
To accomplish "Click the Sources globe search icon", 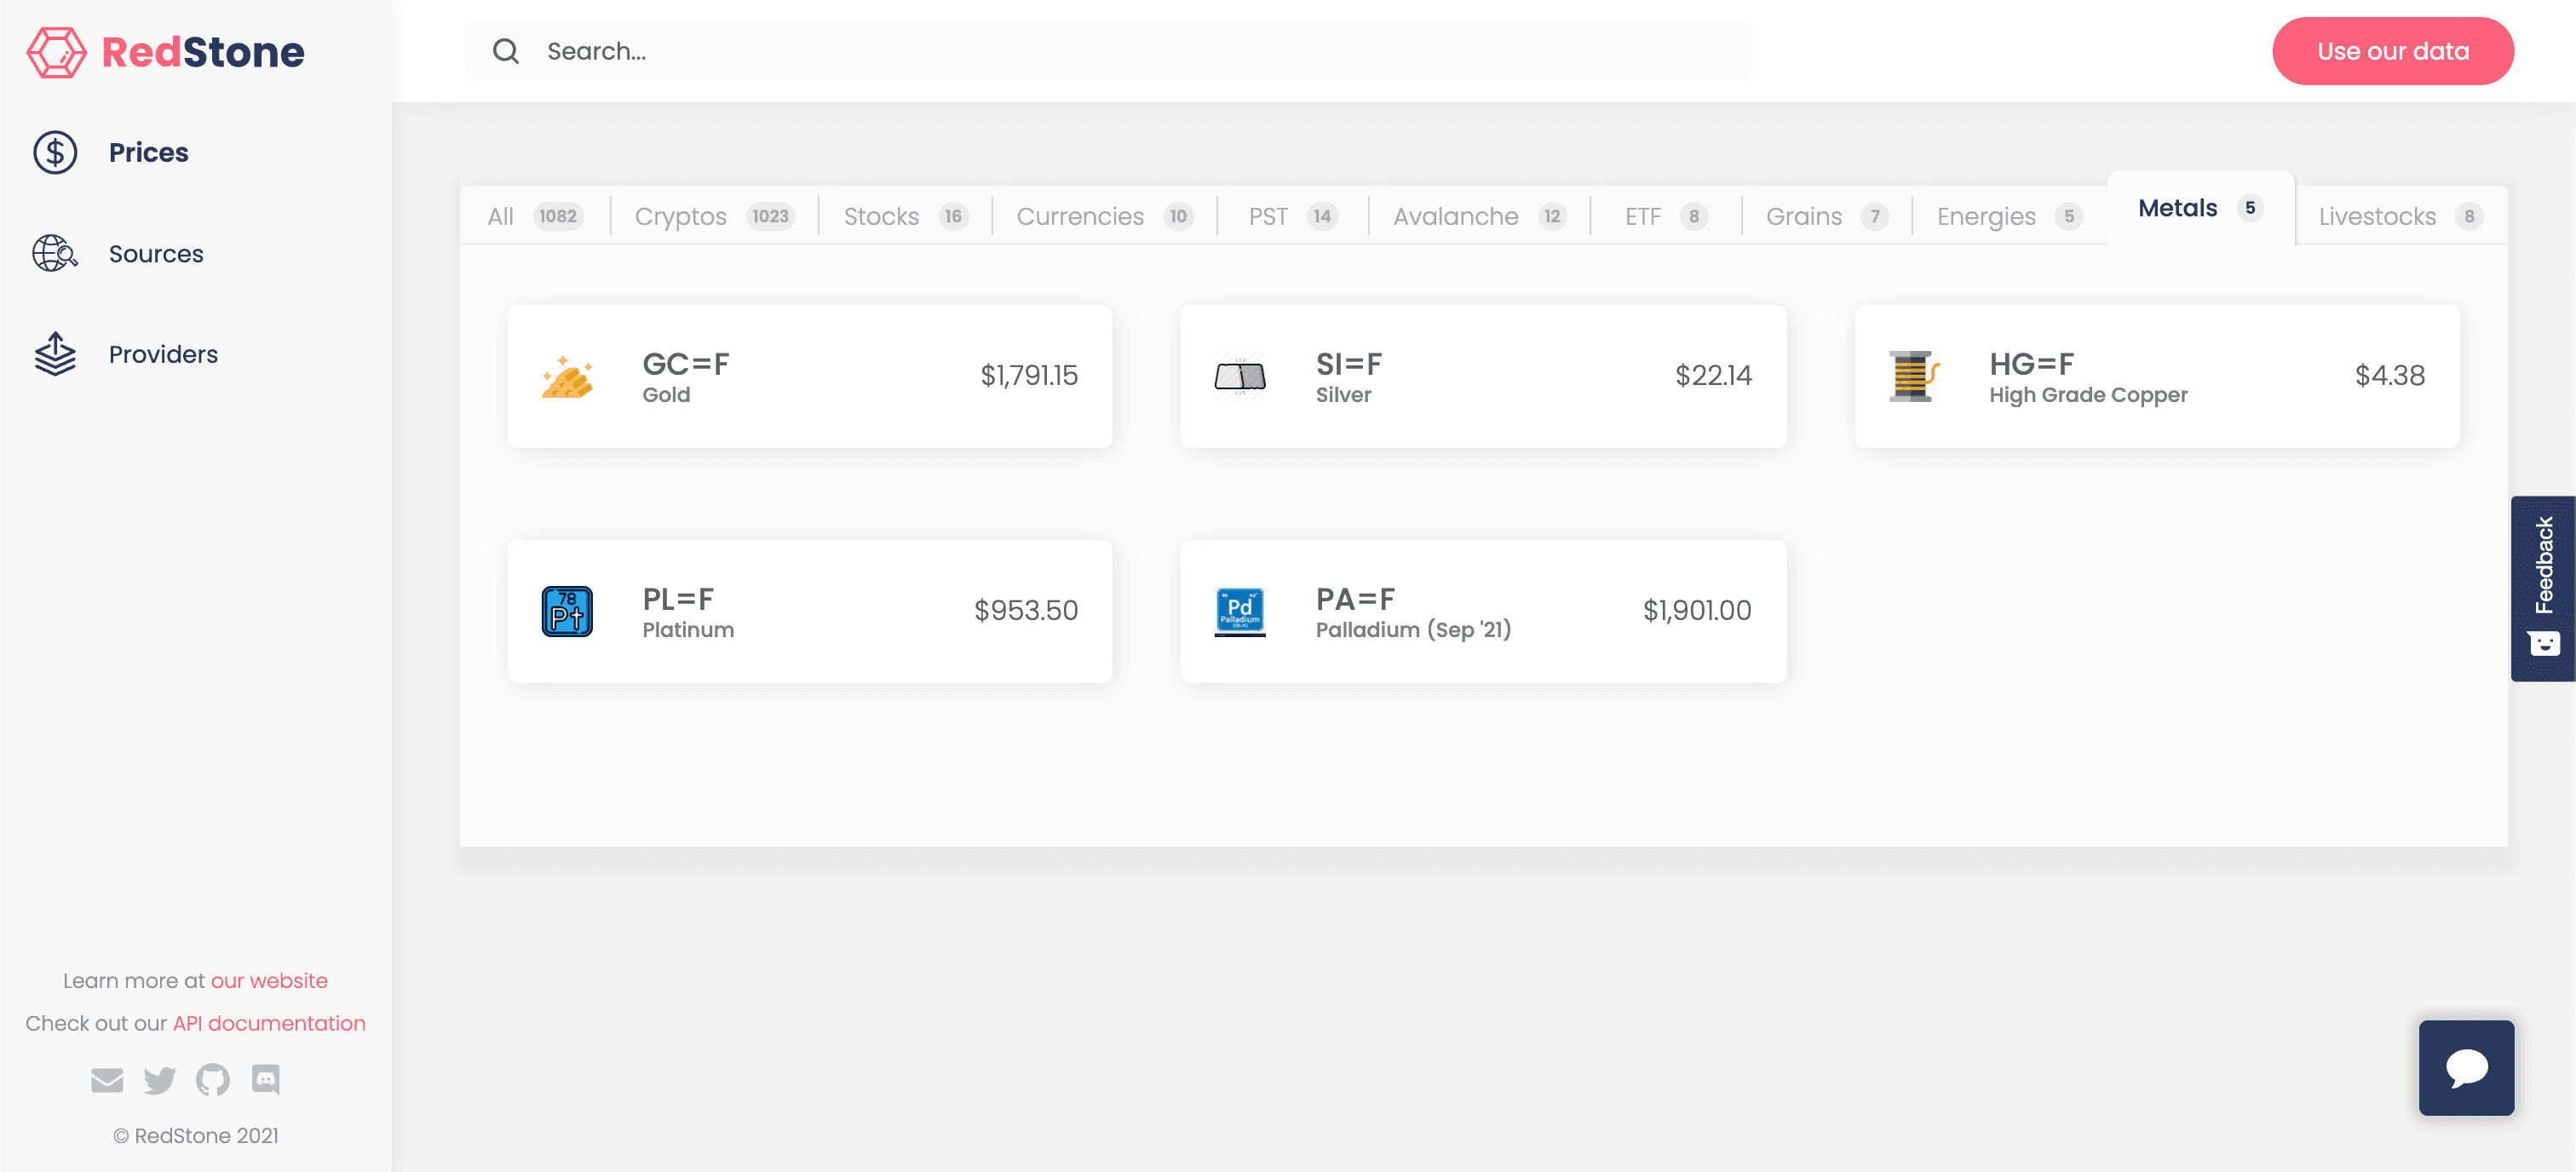I will [55, 253].
